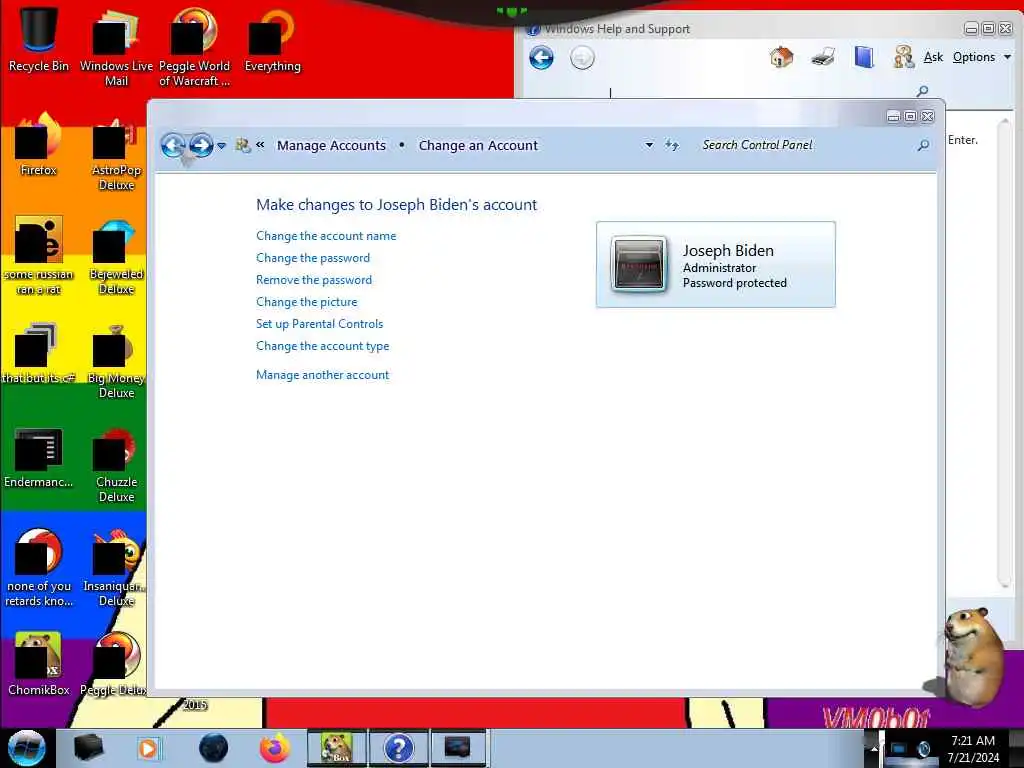Select Change an Account breadcrumb
The width and height of the screenshot is (1024, 768).
click(478, 146)
